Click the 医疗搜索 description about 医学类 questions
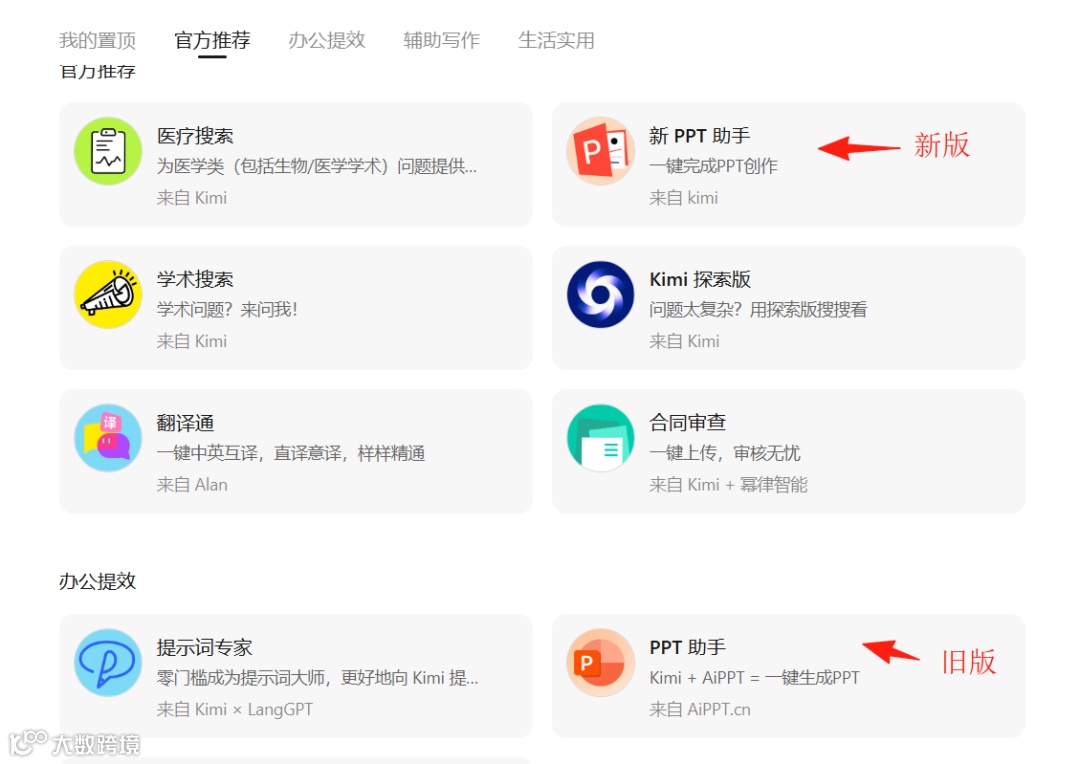This screenshot has width=1080, height=764. tap(317, 166)
